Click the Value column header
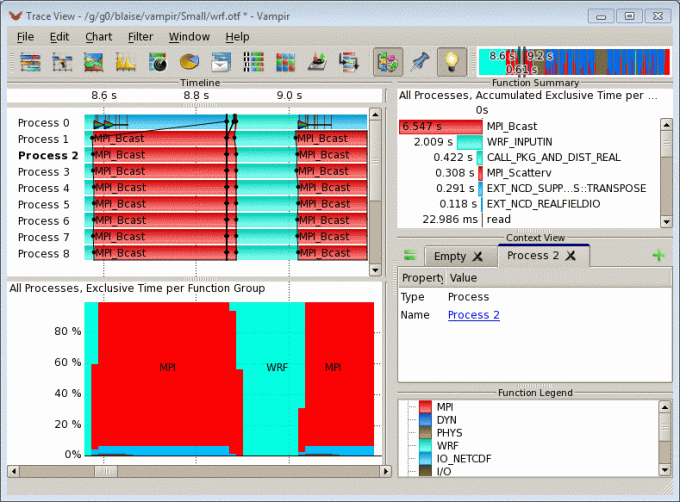This screenshot has width=680, height=502. coord(463,278)
